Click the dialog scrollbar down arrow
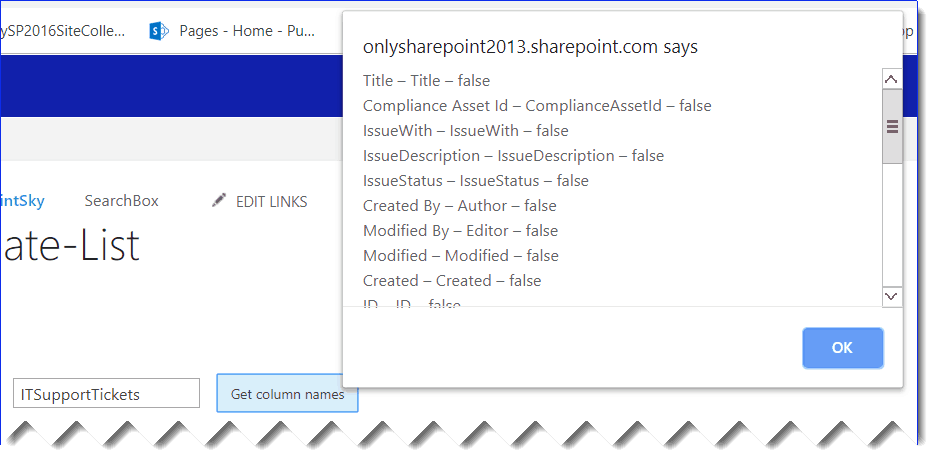 pos(892,296)
